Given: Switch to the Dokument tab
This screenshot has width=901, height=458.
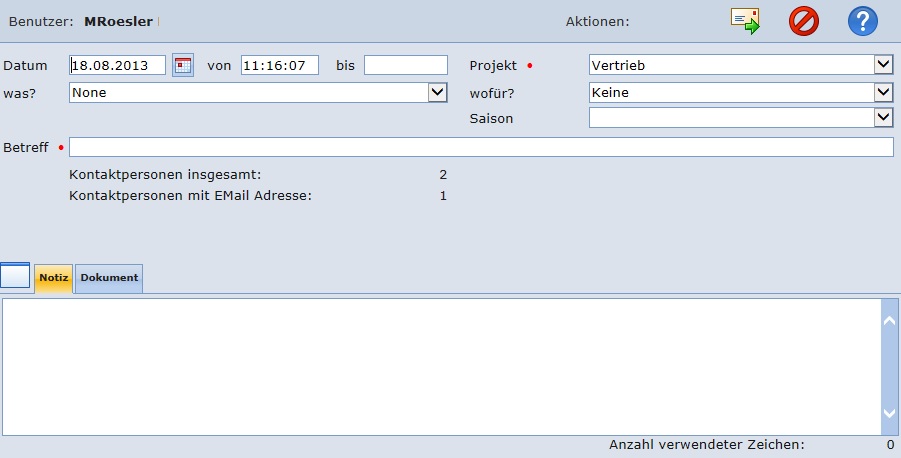Looking at the screenshot, I should [109, 277].
